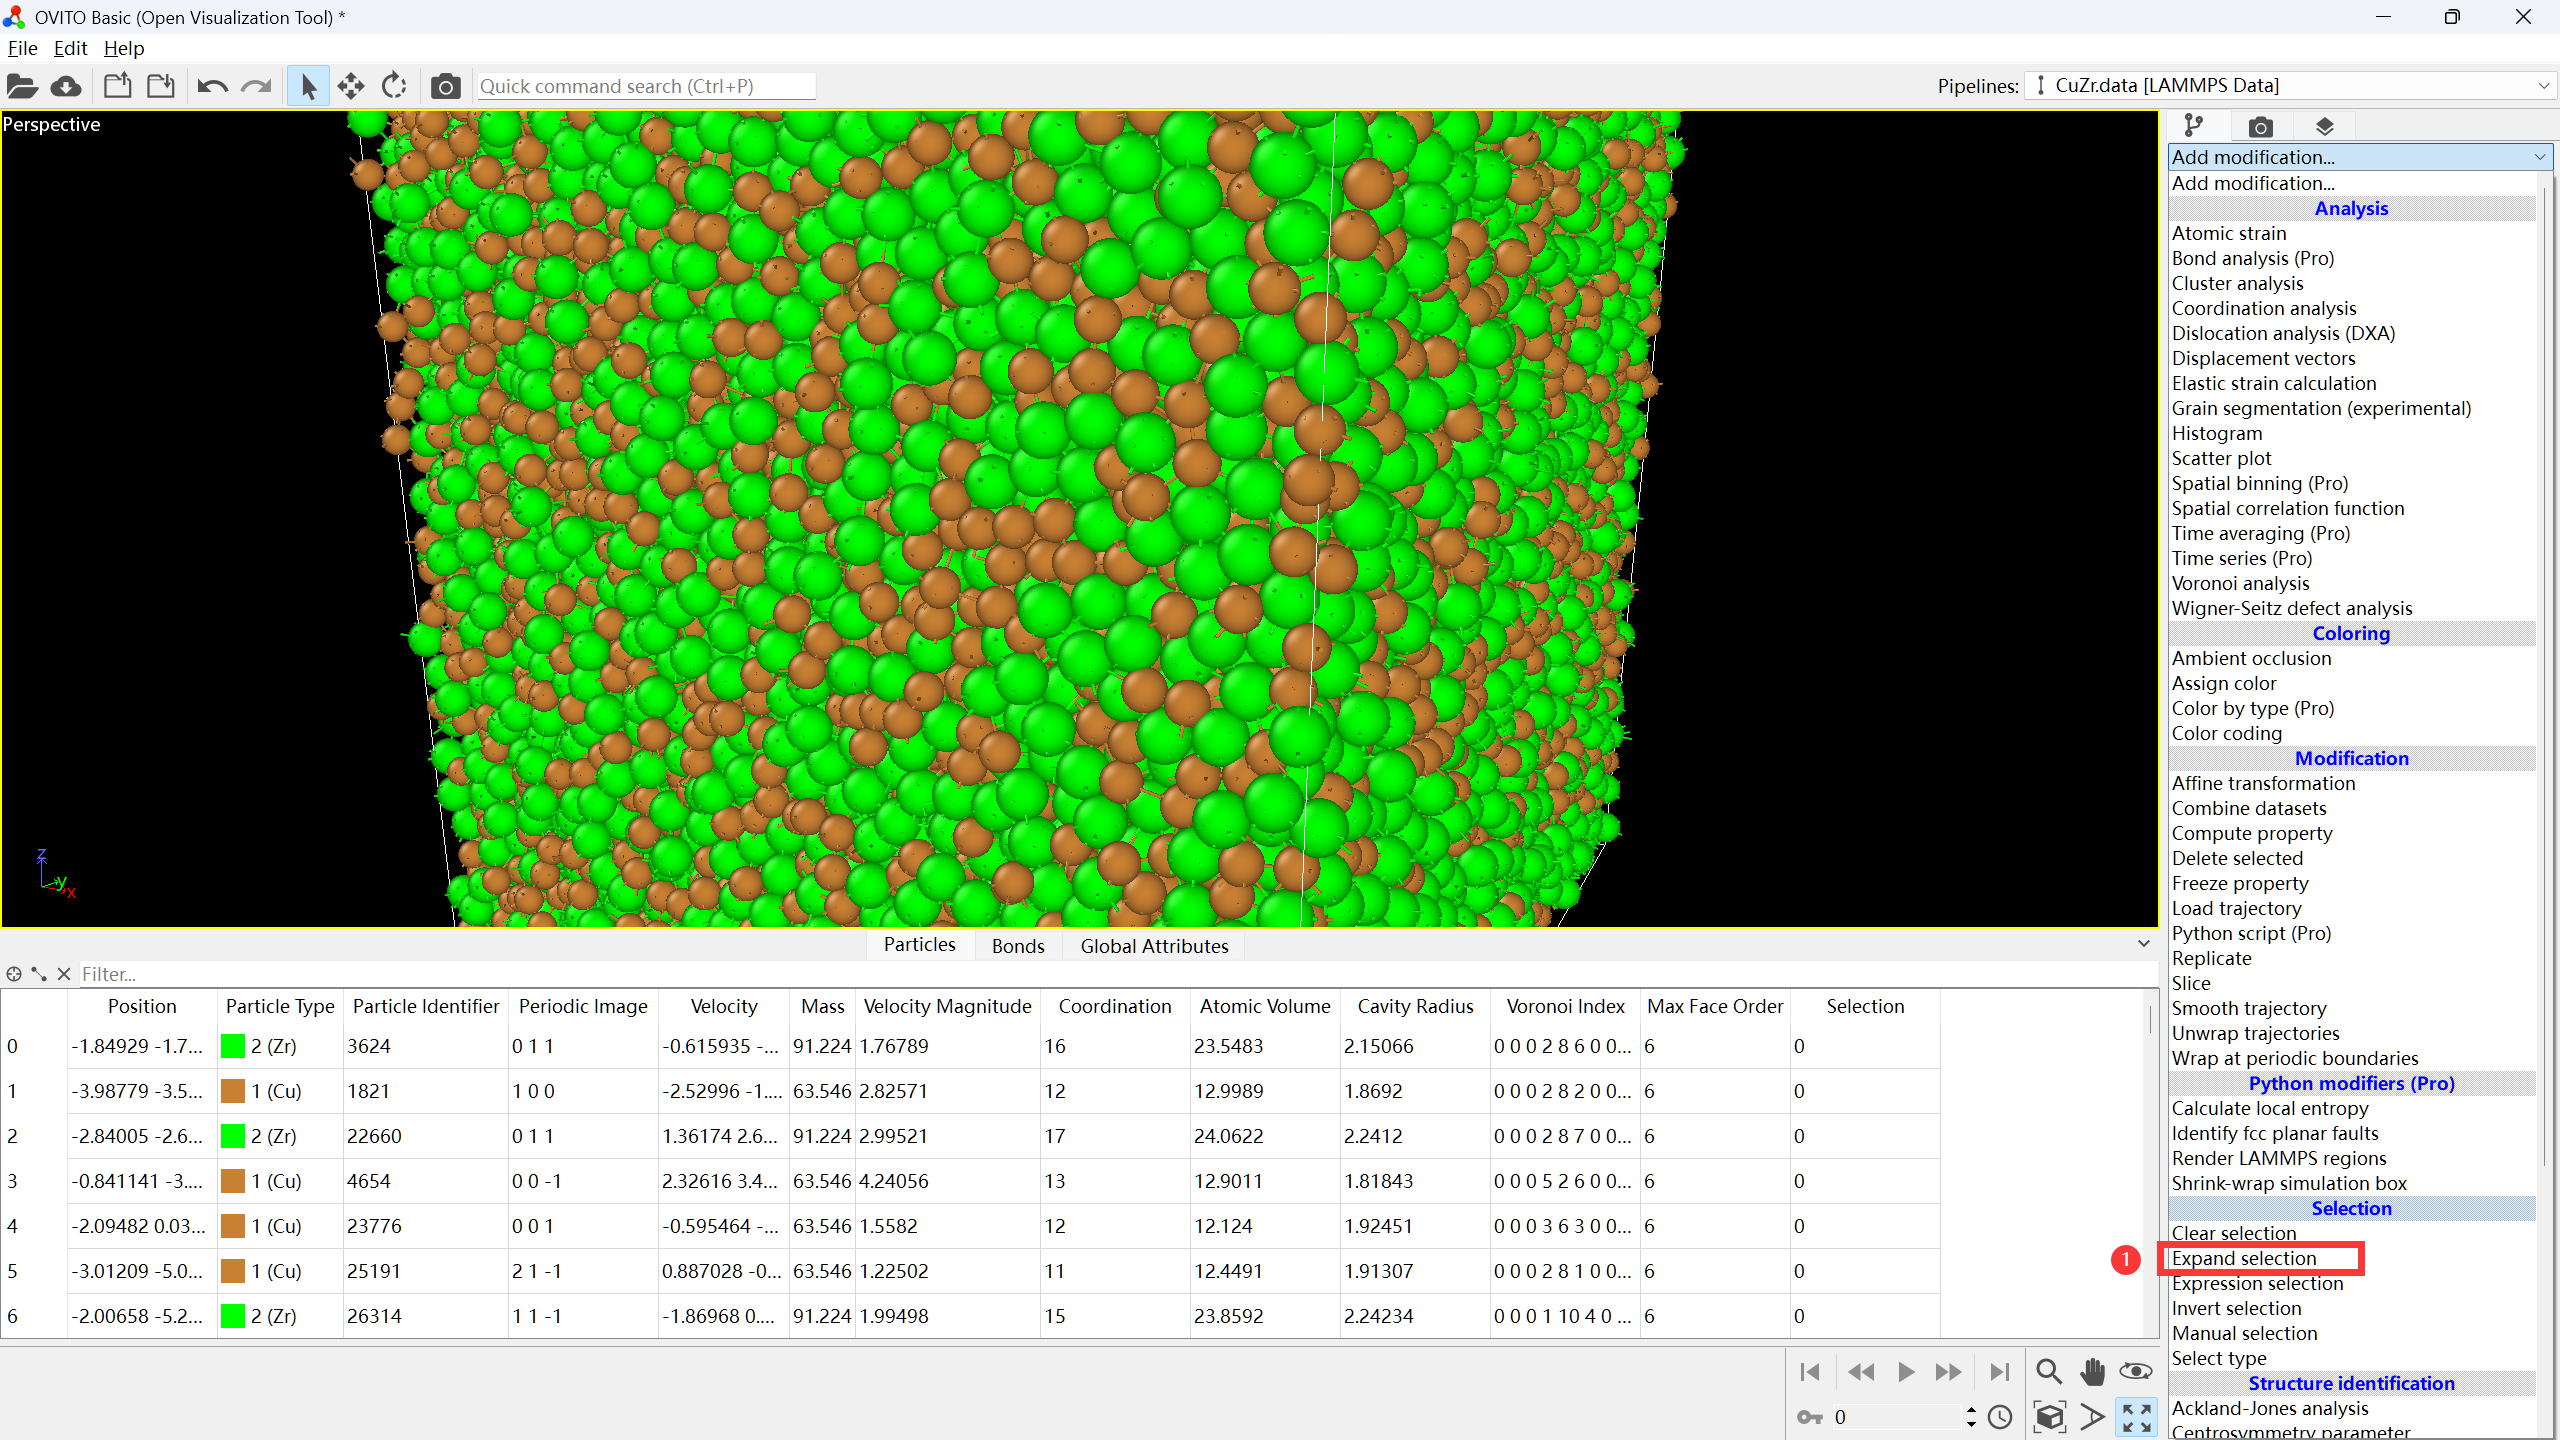Choose Expand selection from modifier list

(2243, 1258)
